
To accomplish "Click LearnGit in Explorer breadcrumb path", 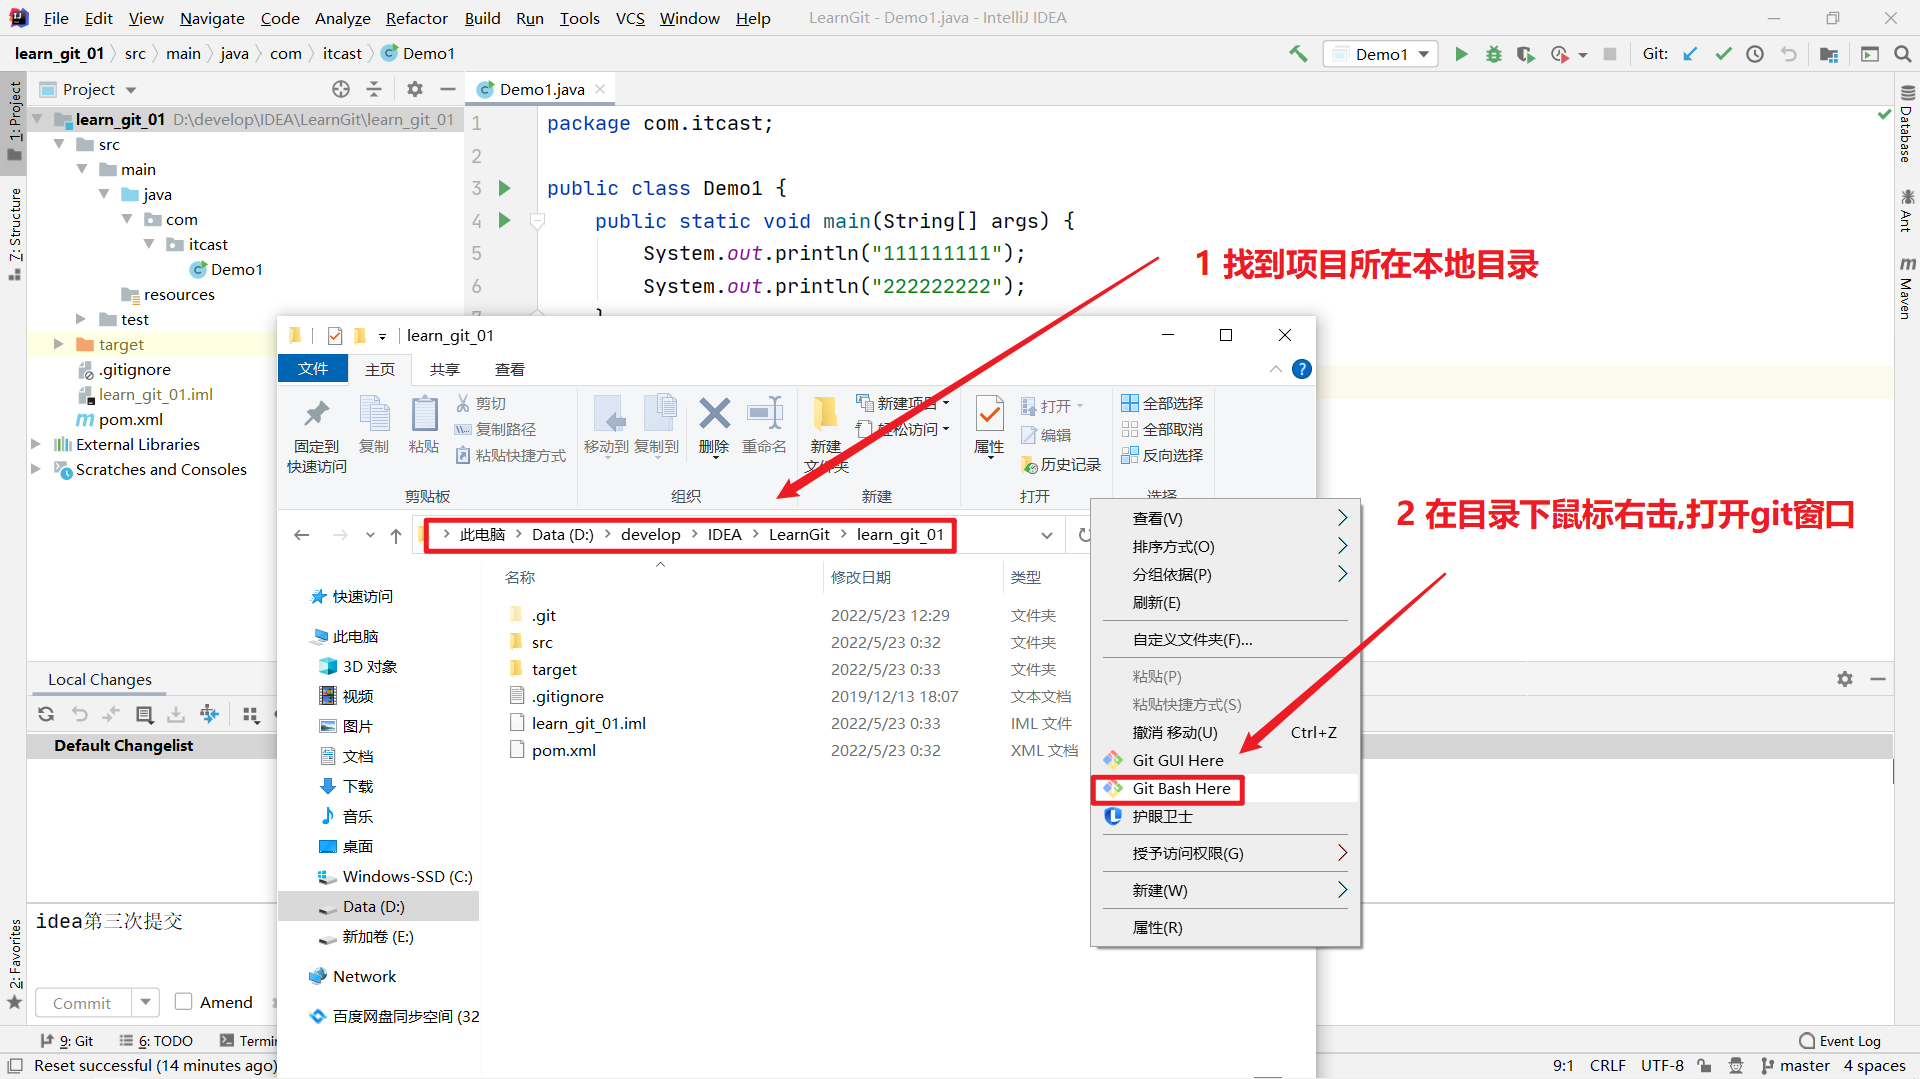I will pos(799,535).
